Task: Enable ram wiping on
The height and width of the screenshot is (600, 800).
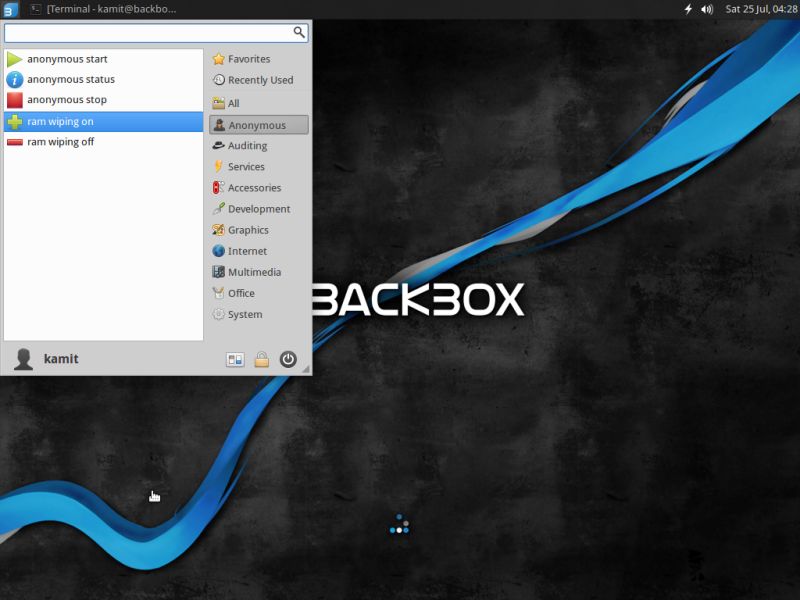Action: [x=59, y=121]
